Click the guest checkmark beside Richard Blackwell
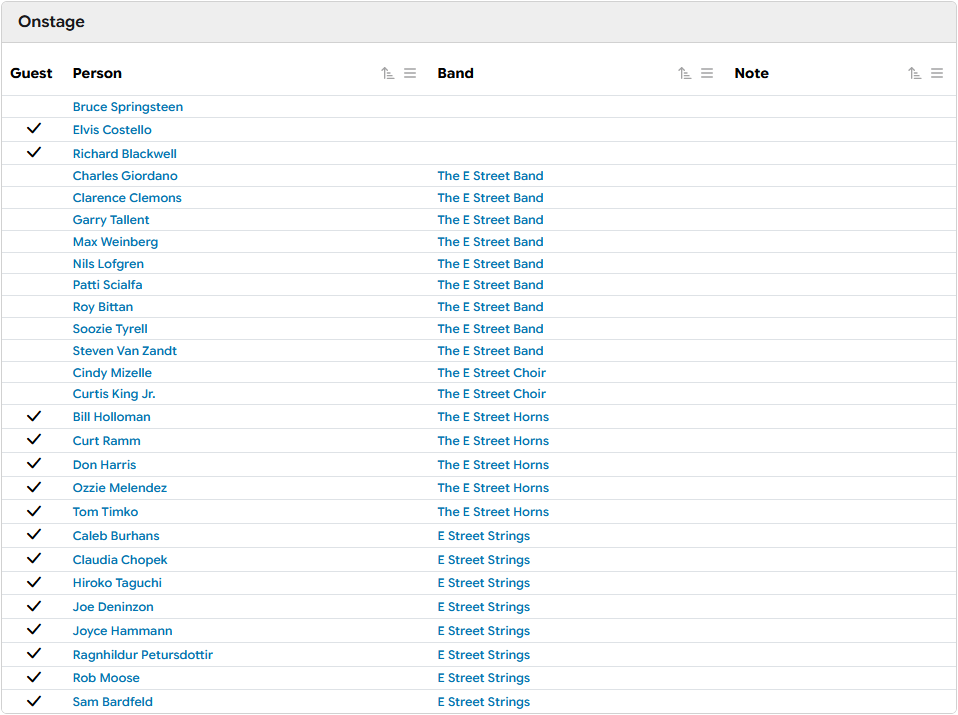958x715 pixels. pos(34,153)
